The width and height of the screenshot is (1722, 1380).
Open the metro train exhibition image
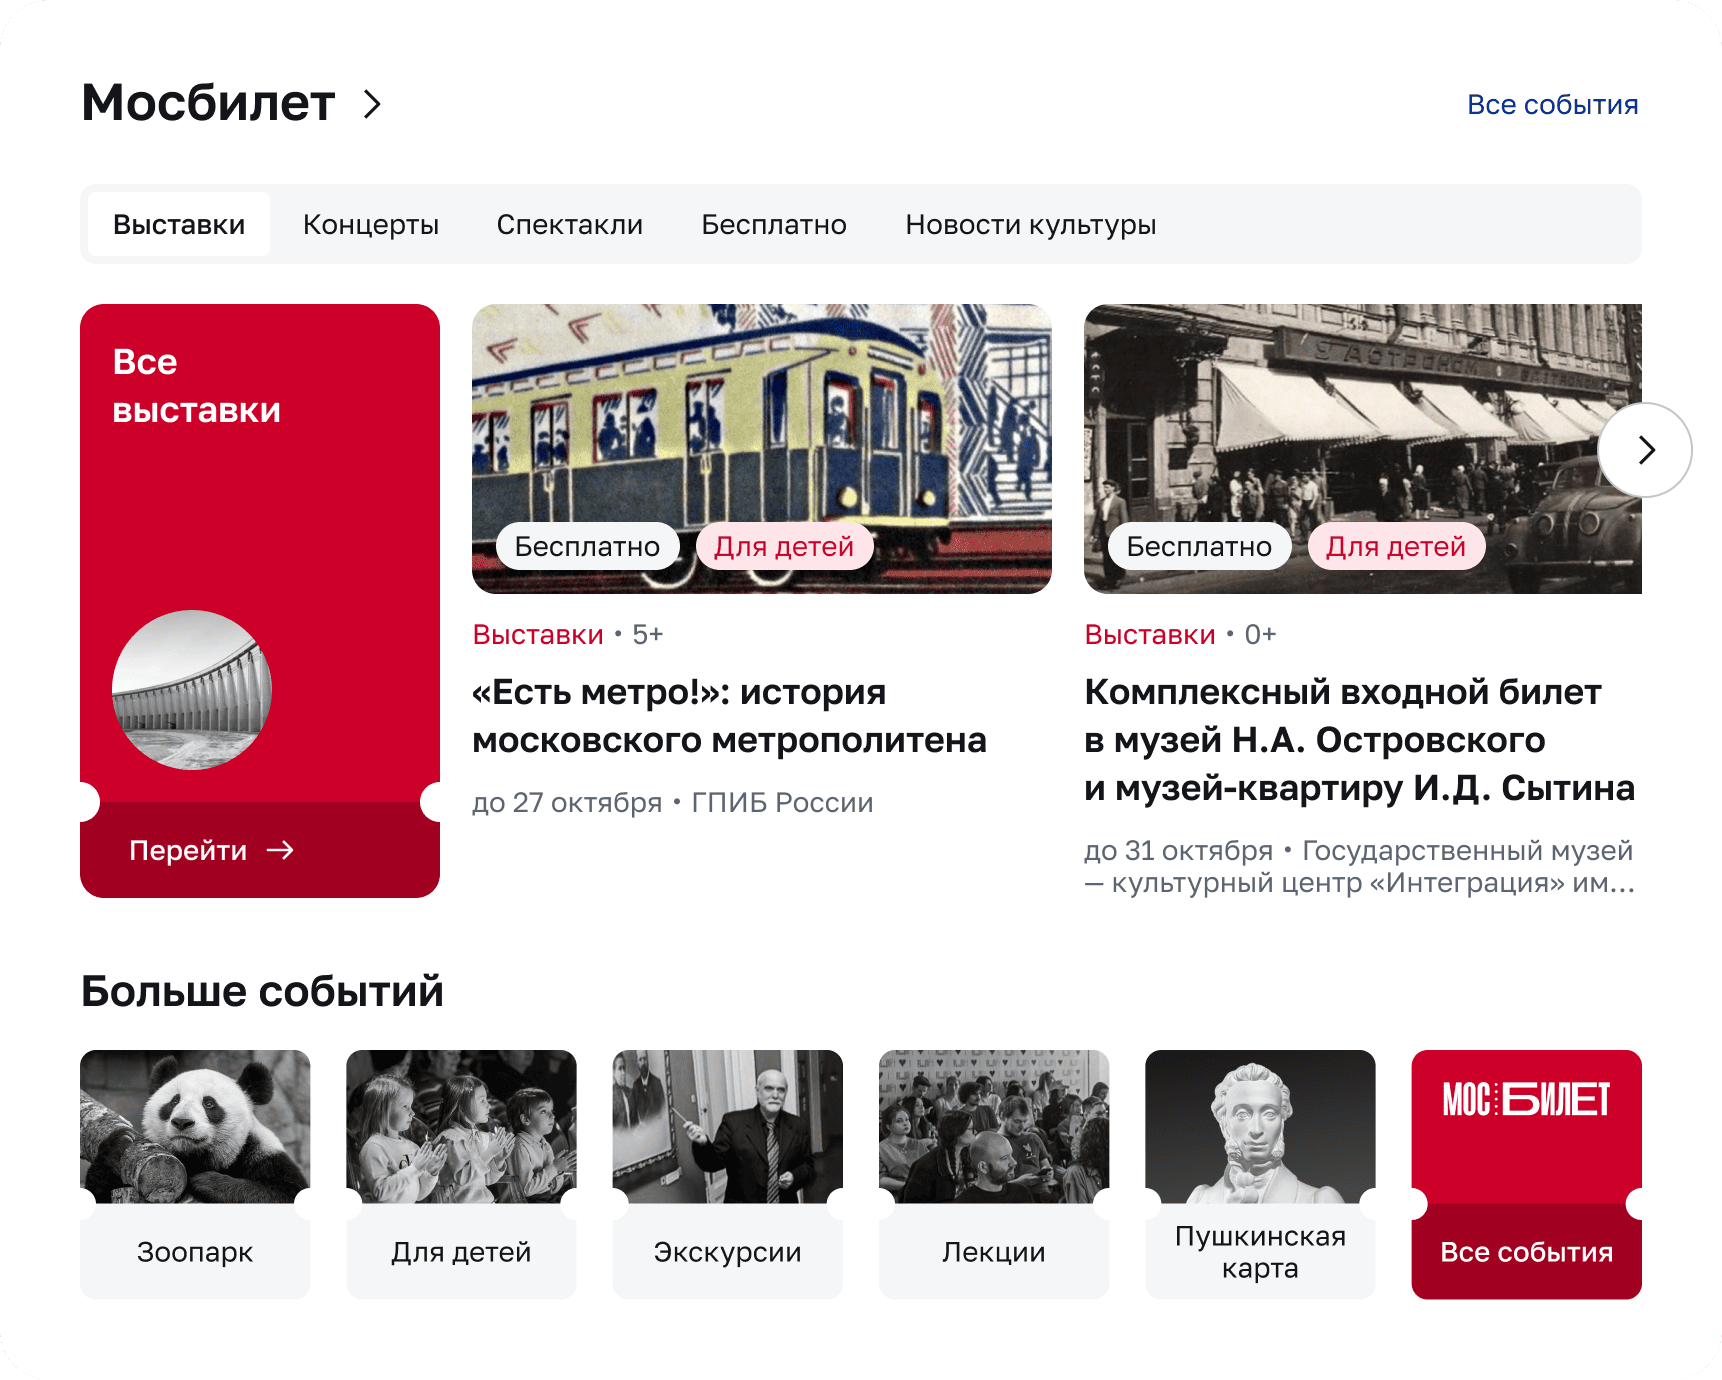point(762,448)
